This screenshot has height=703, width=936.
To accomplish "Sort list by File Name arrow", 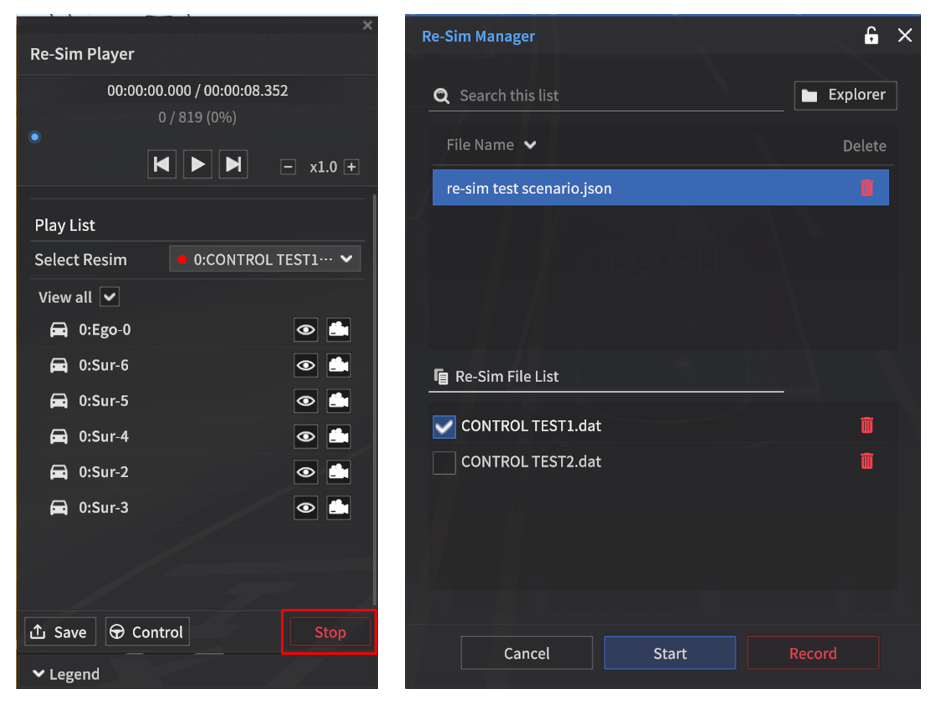I will pos(530,145).
